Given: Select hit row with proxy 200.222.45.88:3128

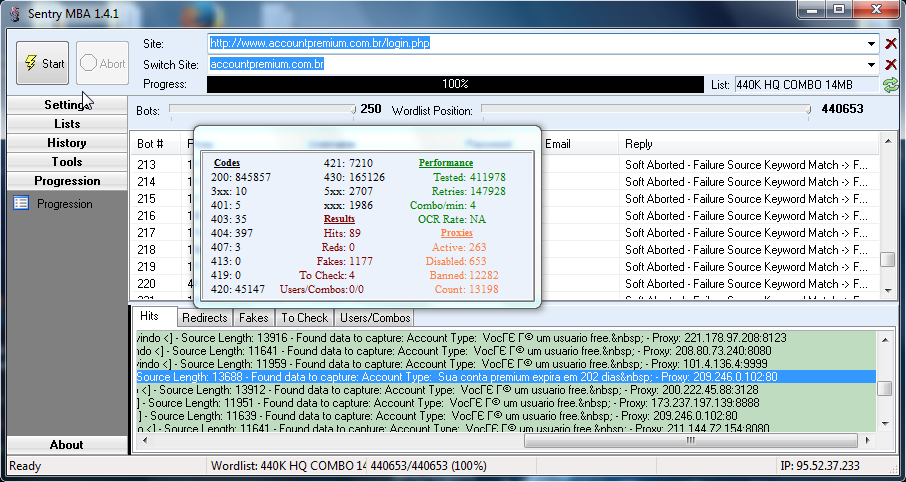Looking at the screenshot, I should pyautogui.click(x=506, y=390).
